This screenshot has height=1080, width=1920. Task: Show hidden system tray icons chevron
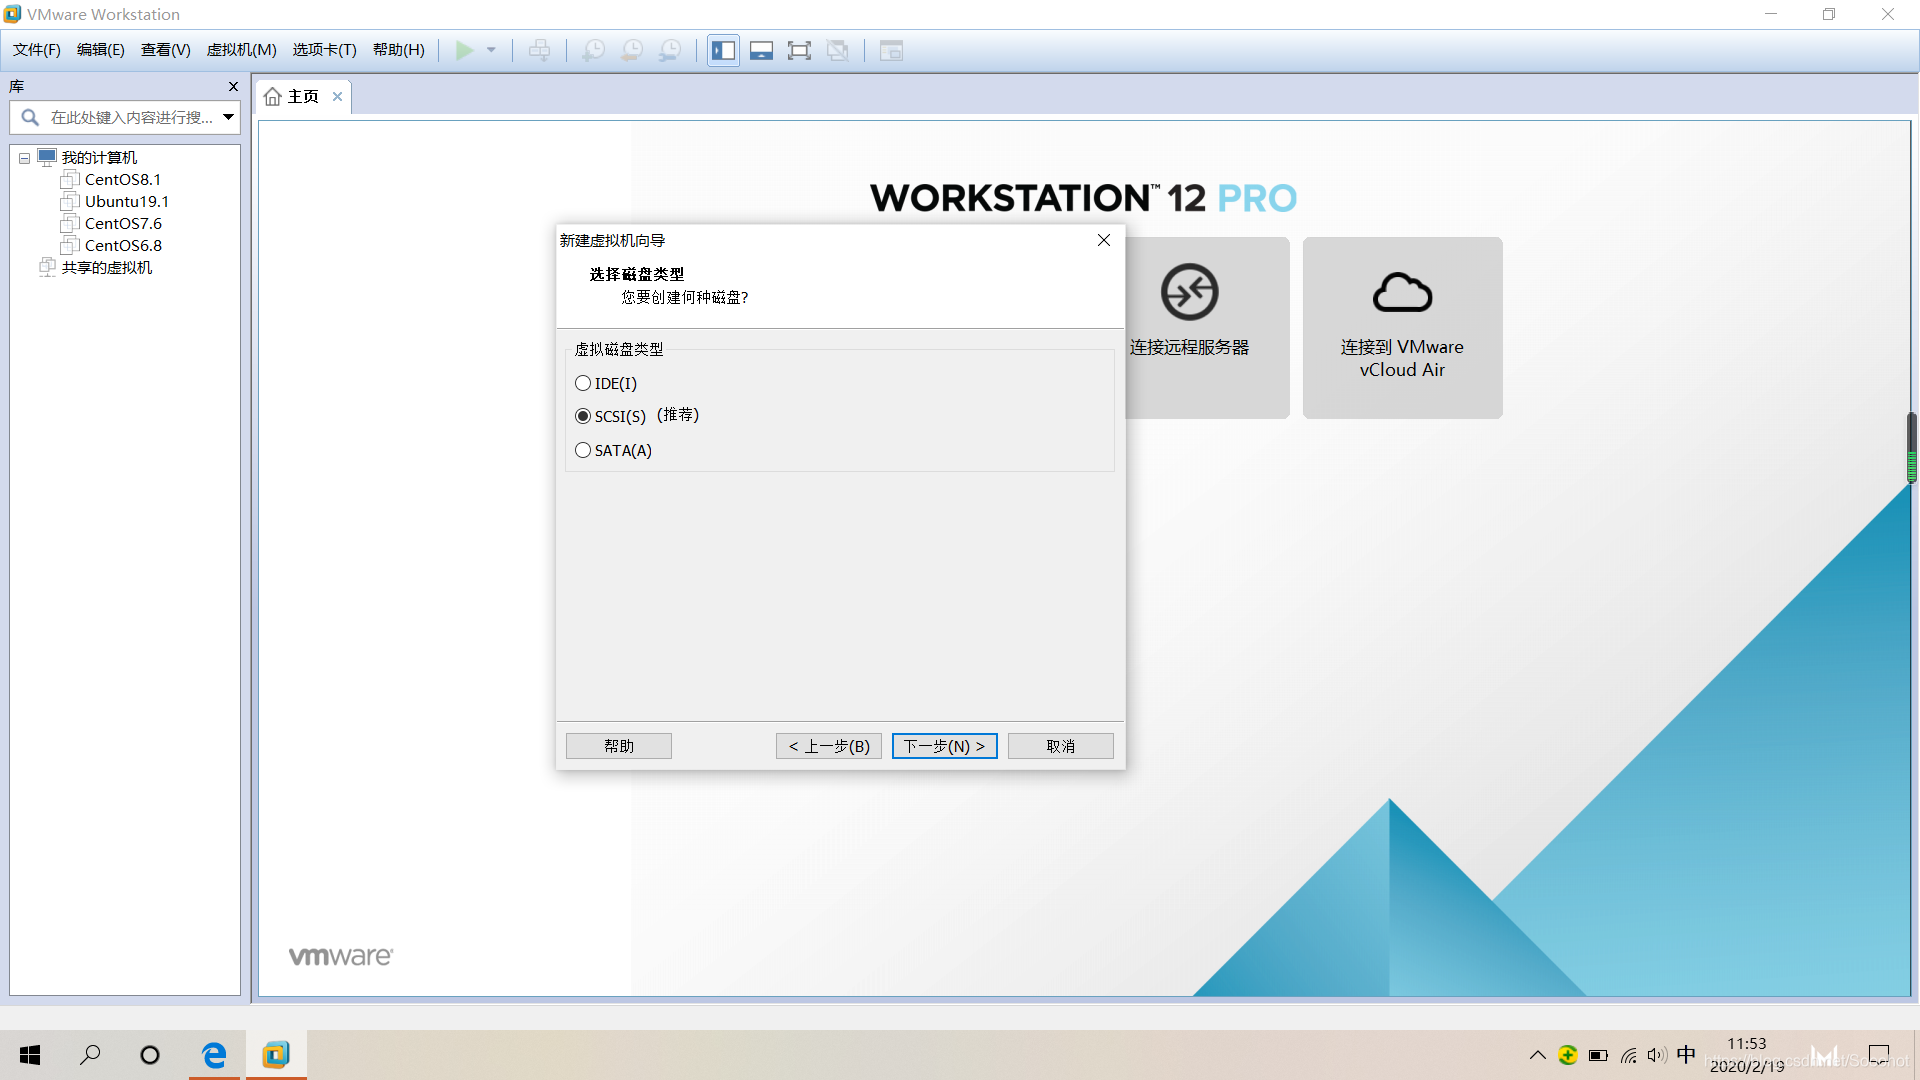pos(1538,1056)
